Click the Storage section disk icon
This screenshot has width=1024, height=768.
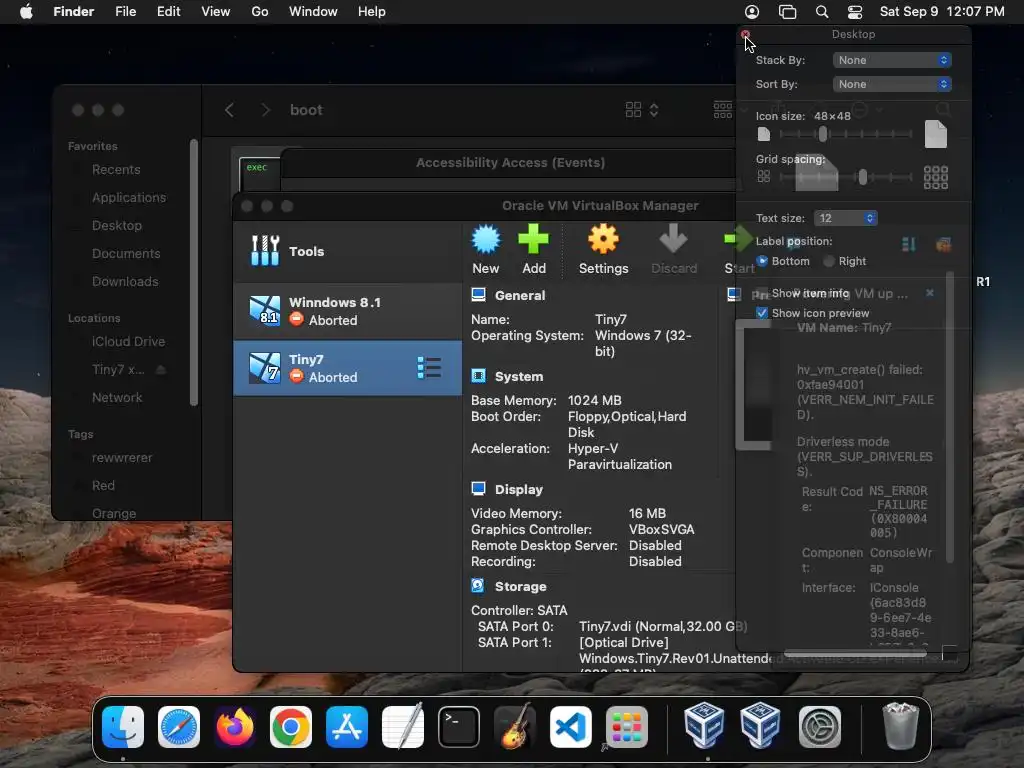(x=478, y=586)
